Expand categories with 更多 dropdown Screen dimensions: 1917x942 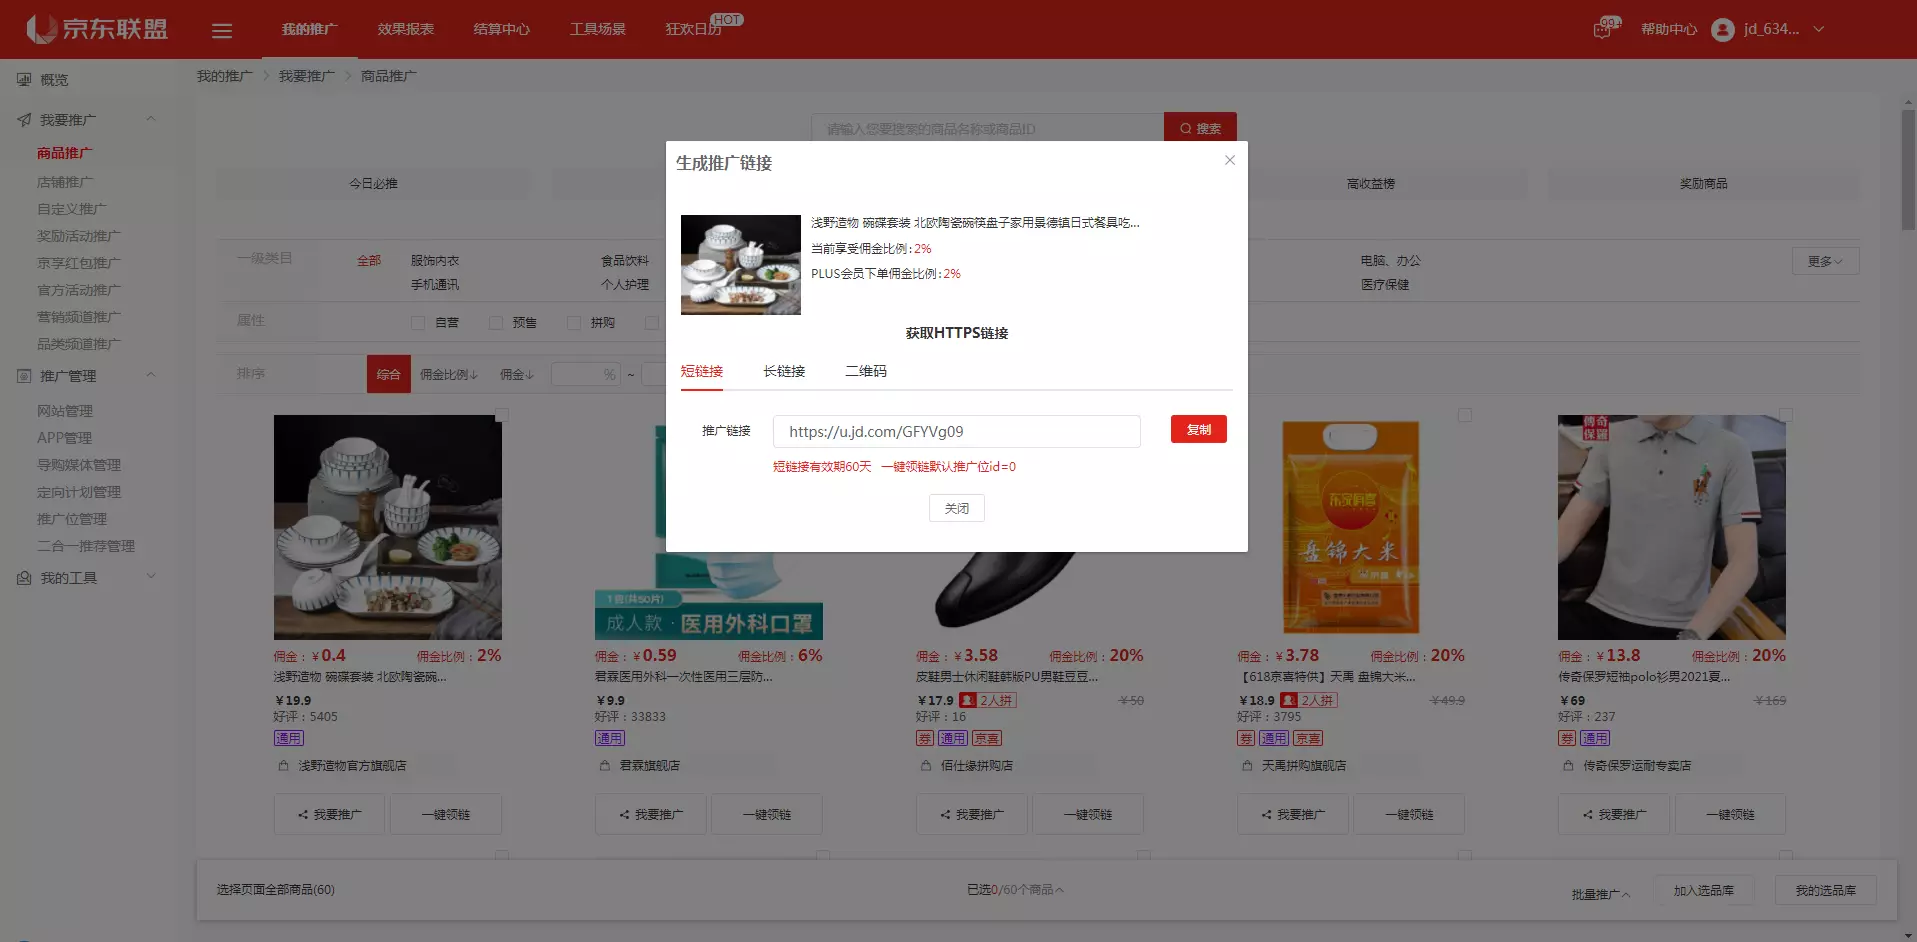click(x=1825, y=261)
